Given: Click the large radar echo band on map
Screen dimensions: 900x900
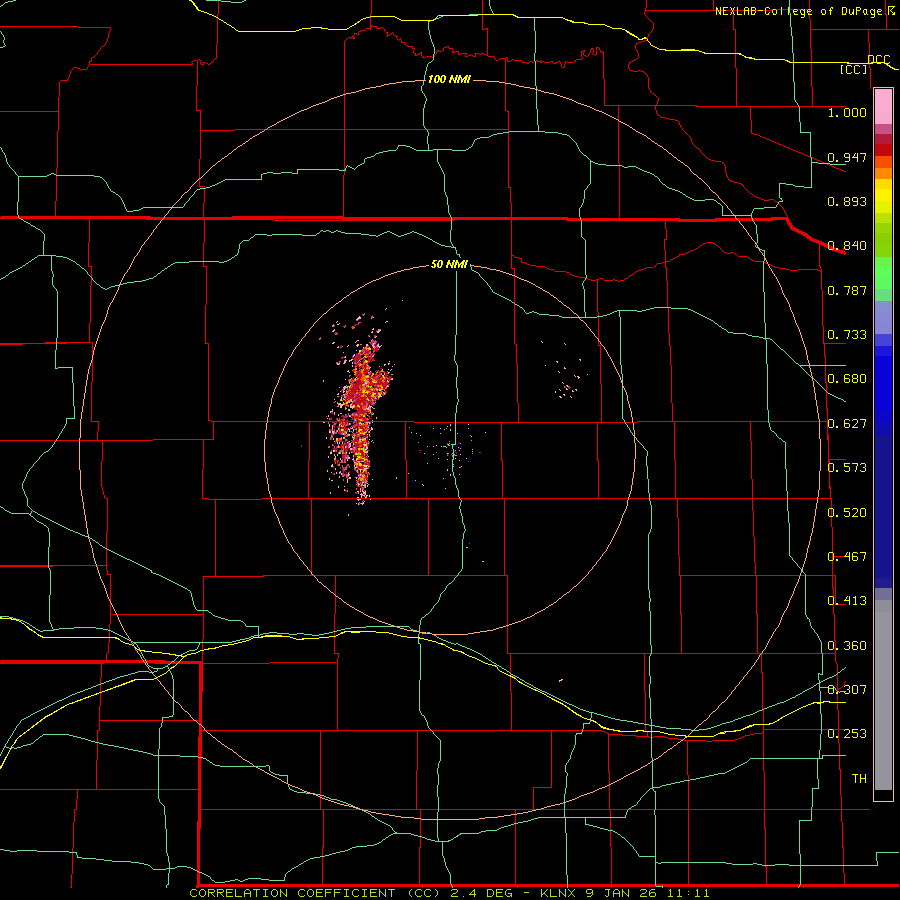Looking at the screenshot, I should pyautogui.click(x=359, y=422).
